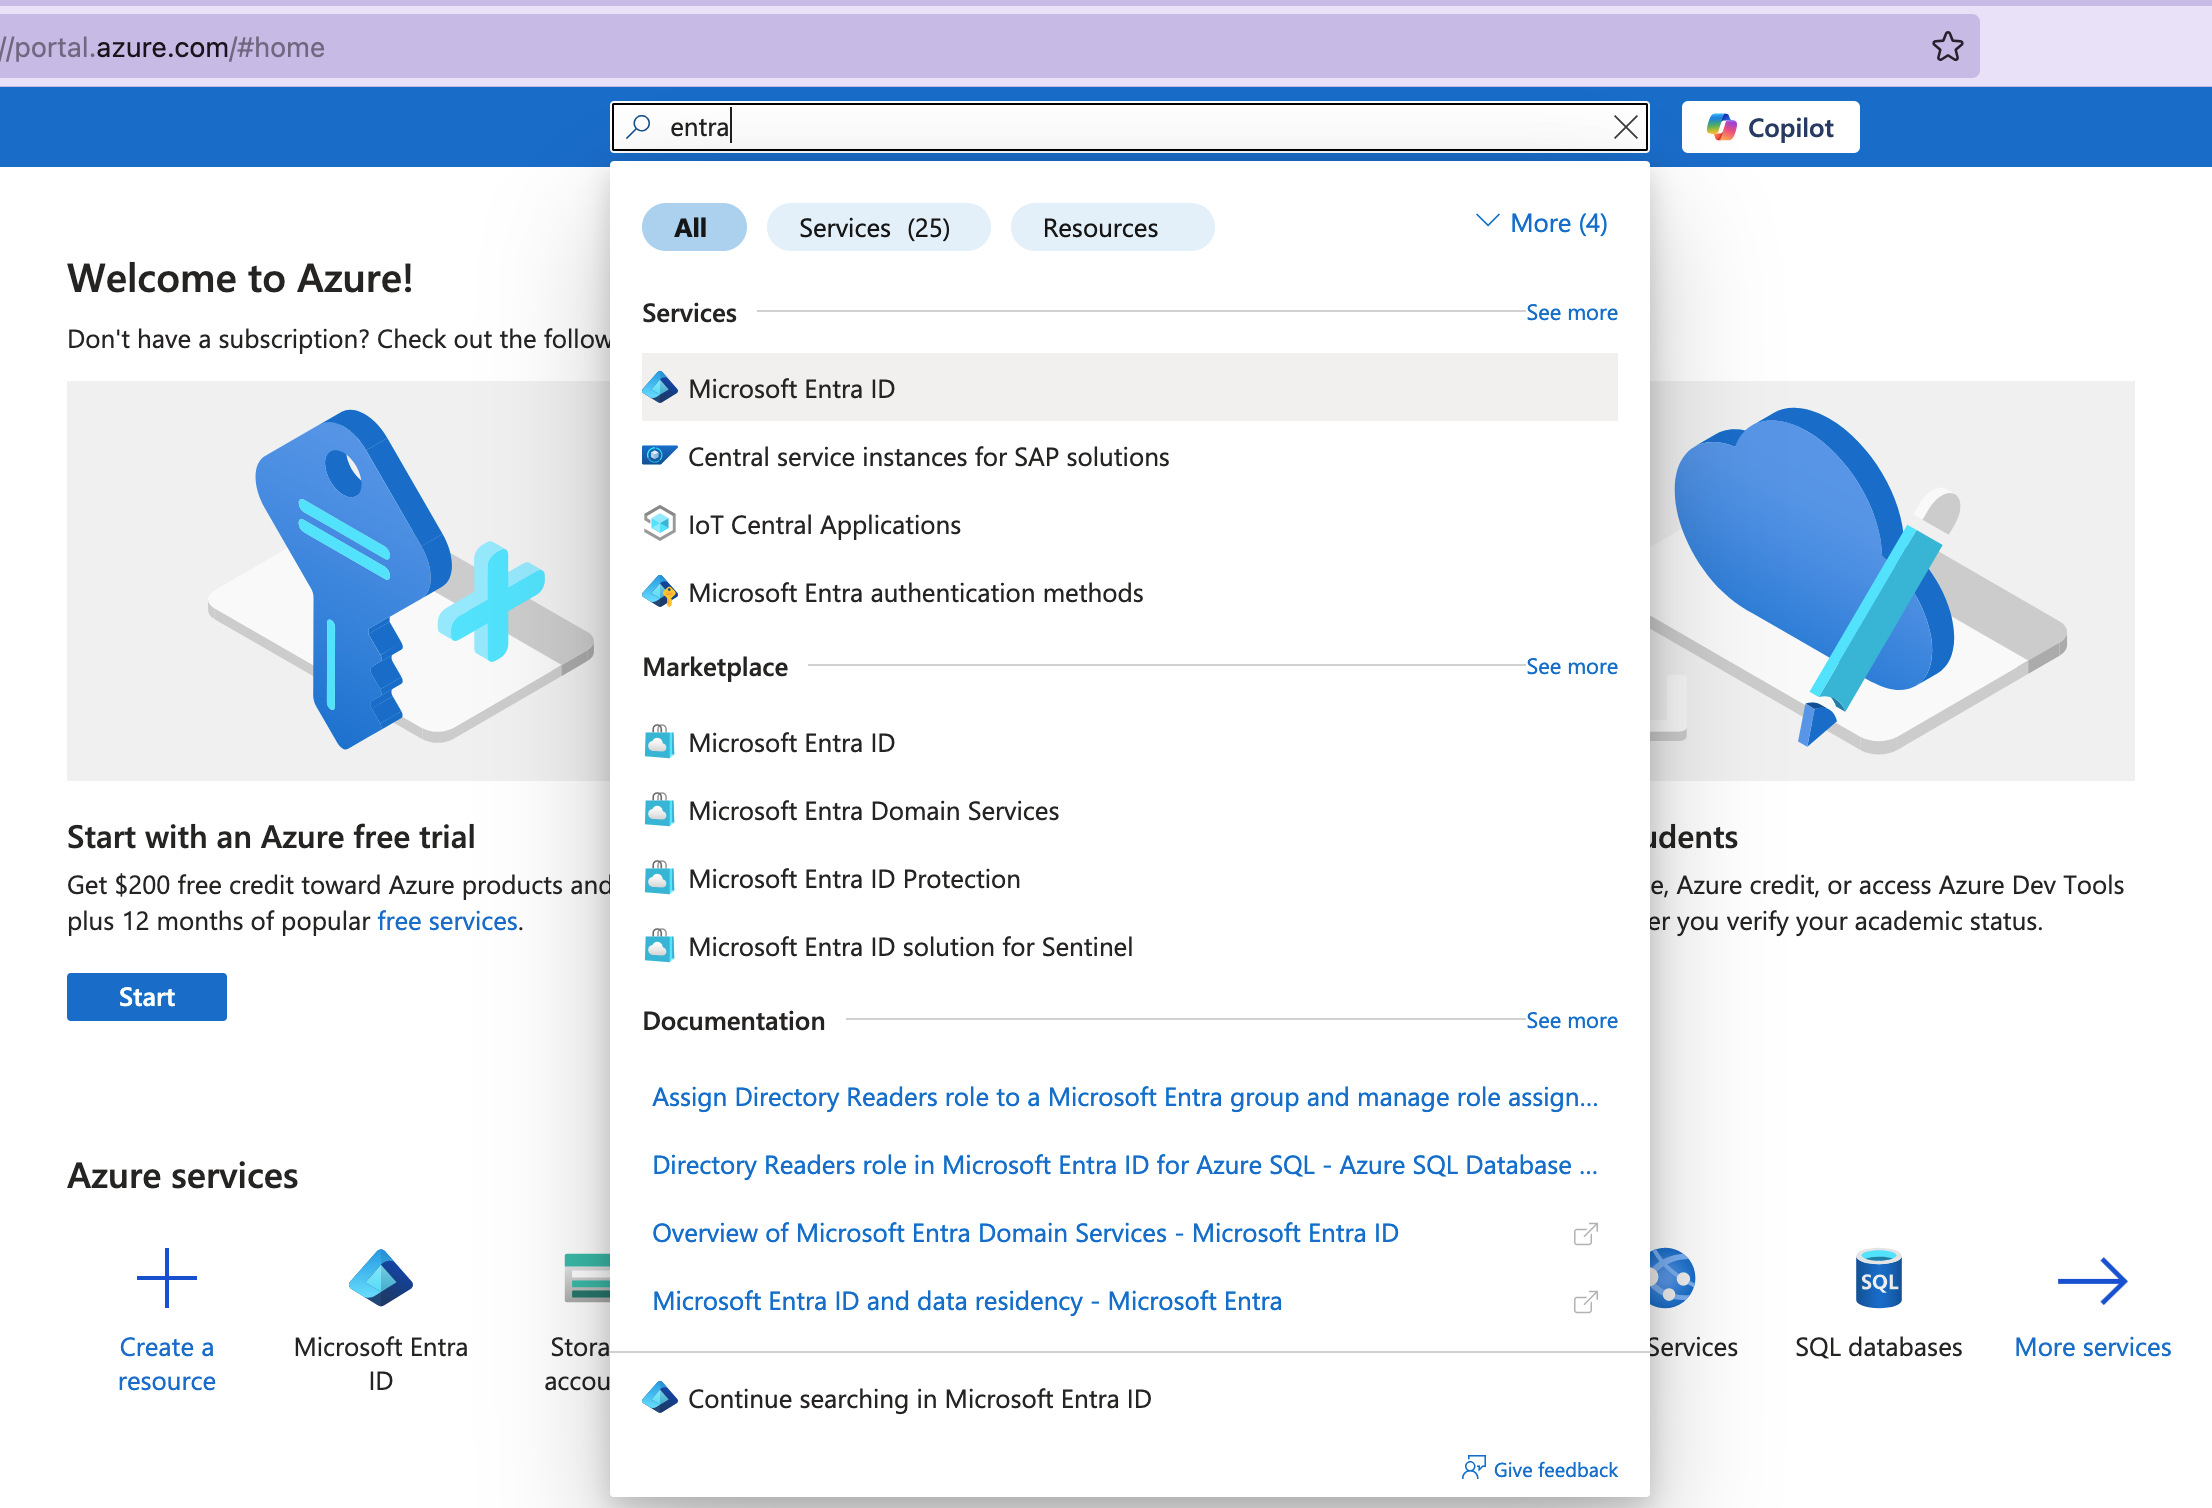Image resolution: width=2212 pixels, height=1508 pixels.
Task: Open Central service instances for SAP
Action: point(928,457)
